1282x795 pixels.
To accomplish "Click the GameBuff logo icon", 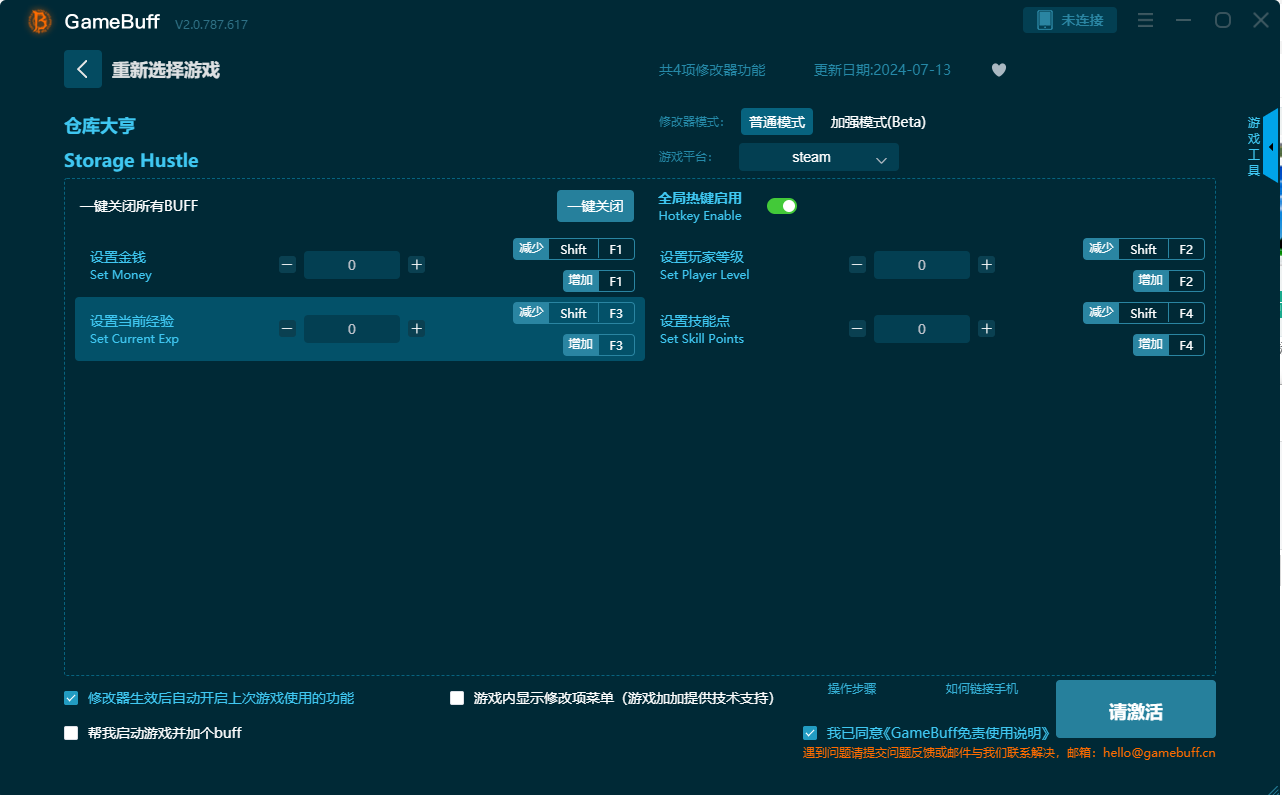I will (x=40, y=21).
